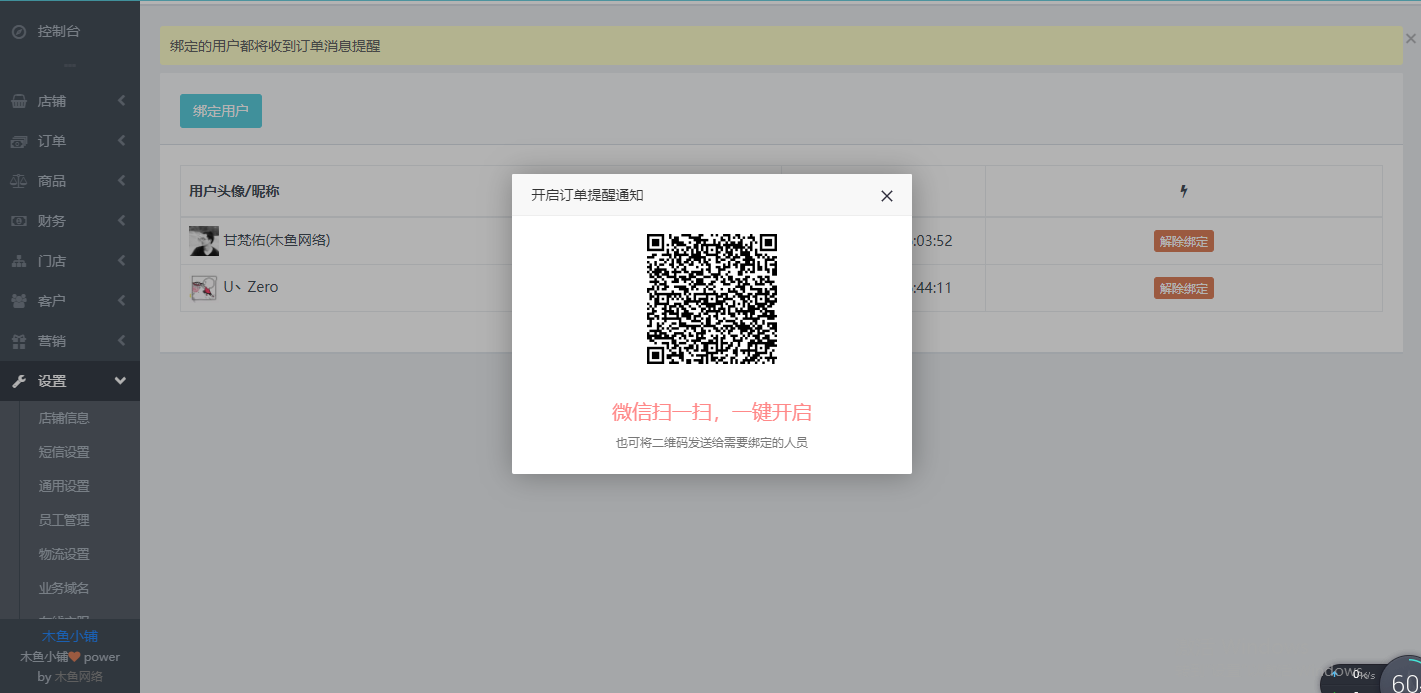The height and width of the screenshot is (693, 1421).
Task: Dismiss the yellow notification banner
Action: pos(1410,39)
